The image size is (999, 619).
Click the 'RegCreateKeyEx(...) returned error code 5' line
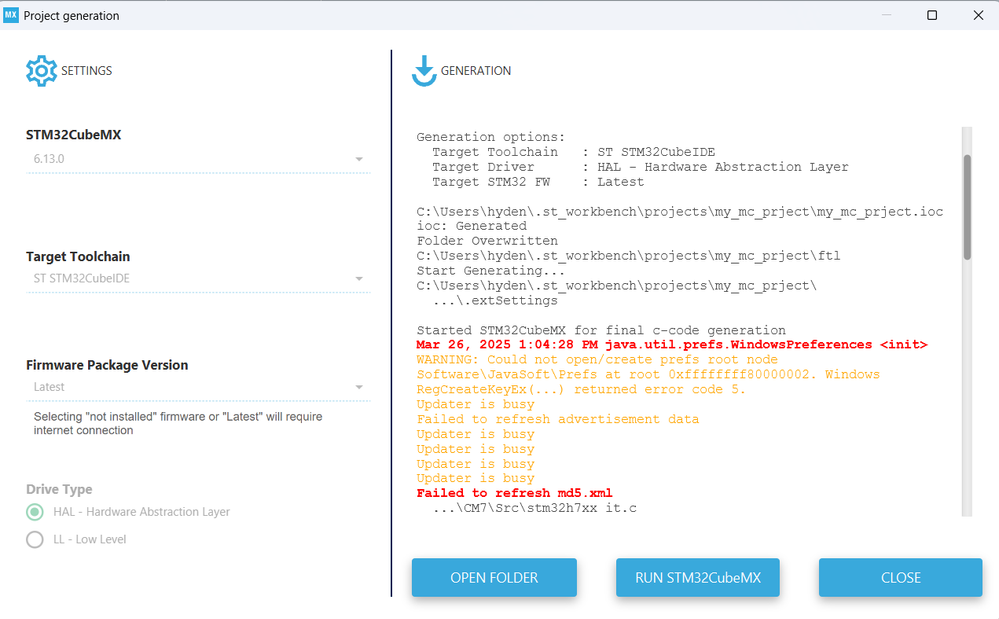pyautogui.click(x=580, y=389)
